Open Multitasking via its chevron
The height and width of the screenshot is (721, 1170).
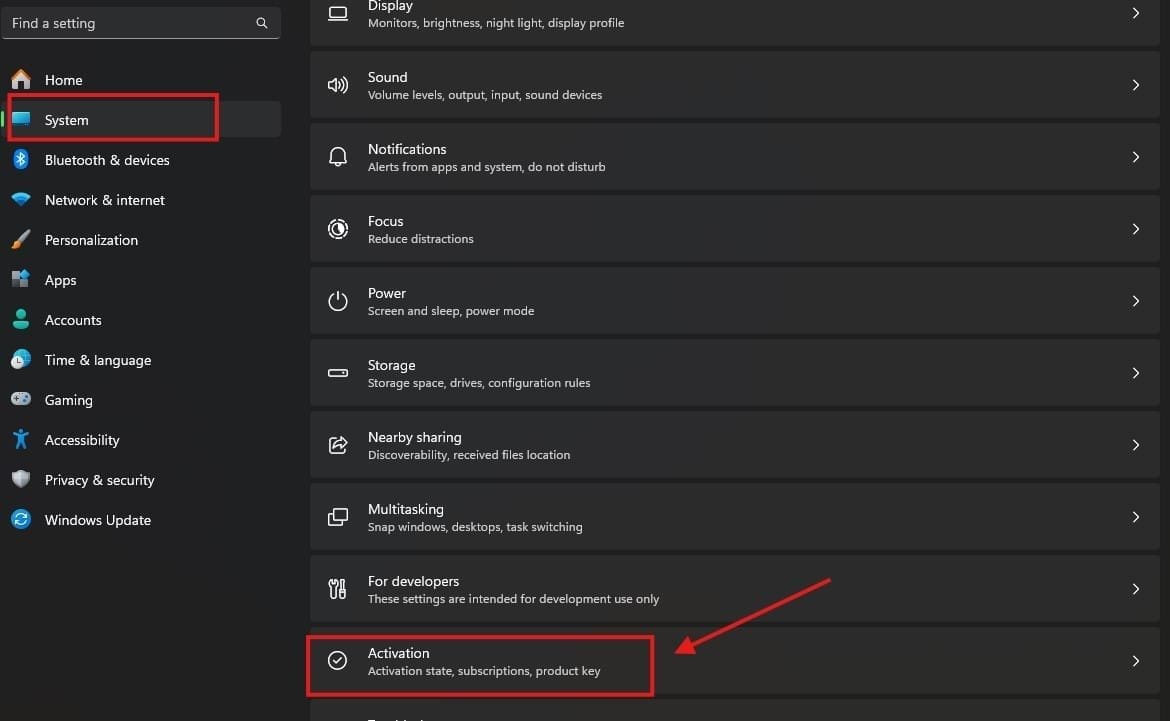point(1136,517)
